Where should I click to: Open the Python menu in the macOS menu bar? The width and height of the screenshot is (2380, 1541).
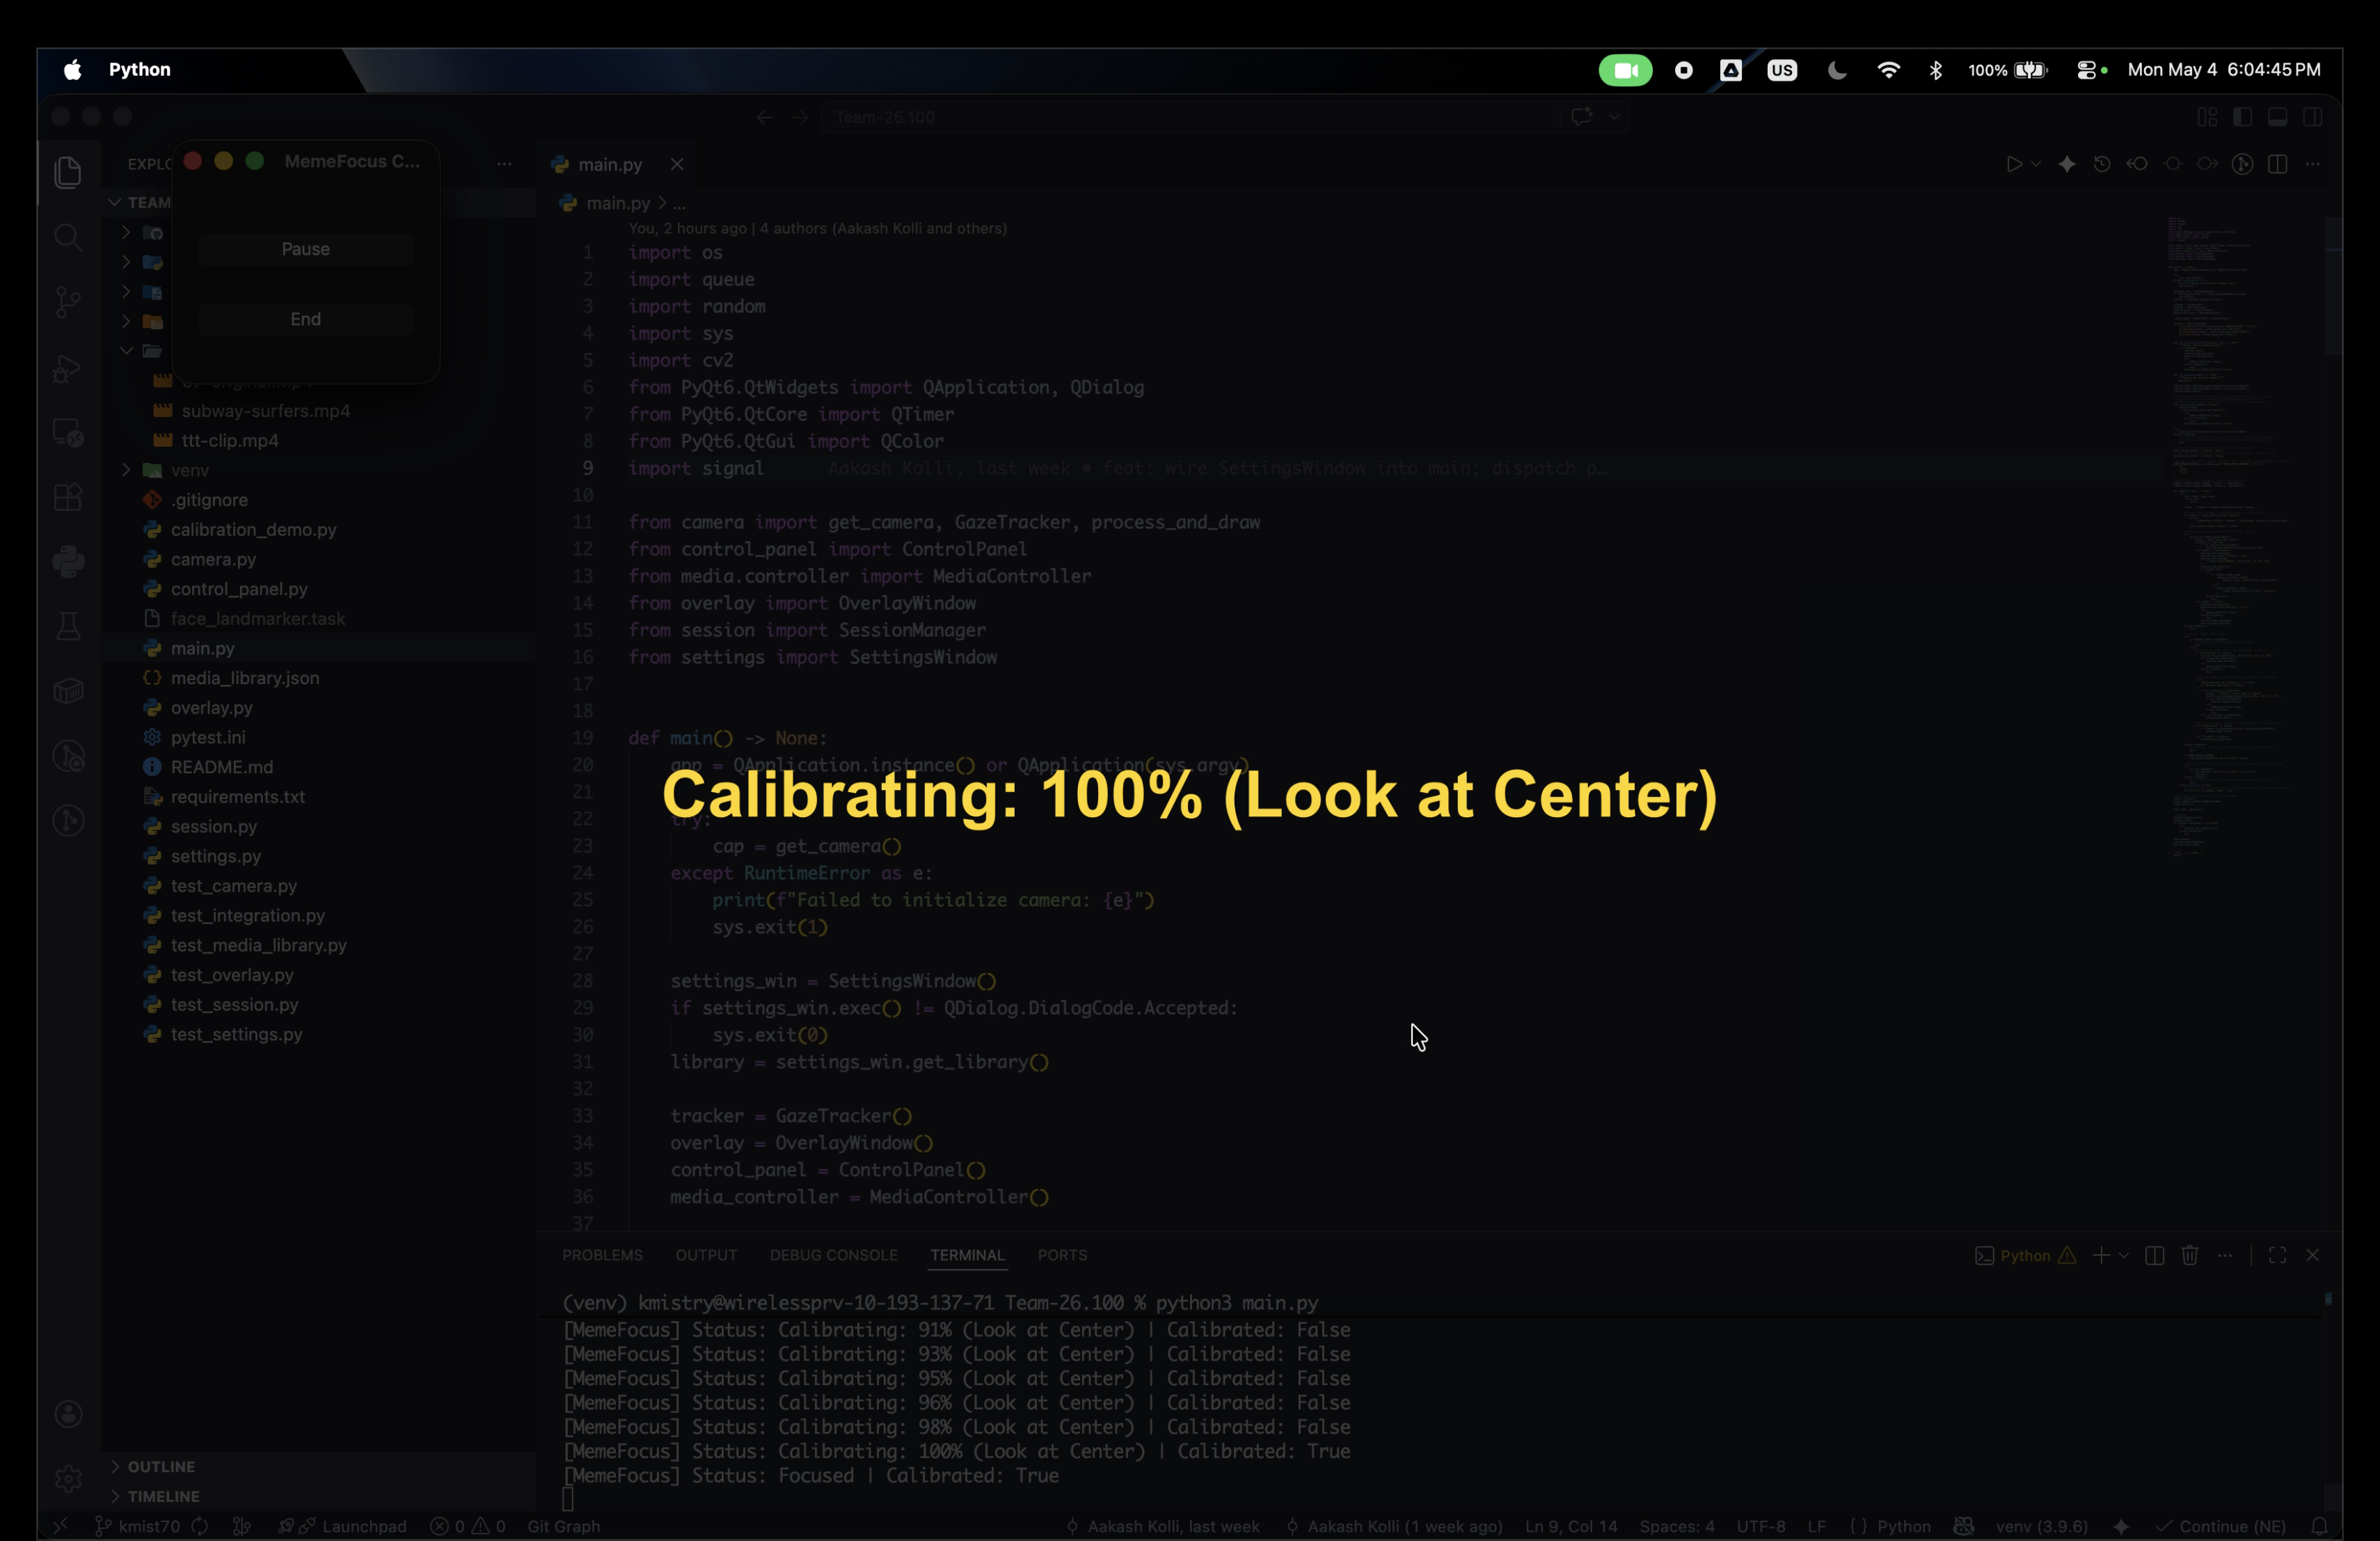tap(140, 70)
